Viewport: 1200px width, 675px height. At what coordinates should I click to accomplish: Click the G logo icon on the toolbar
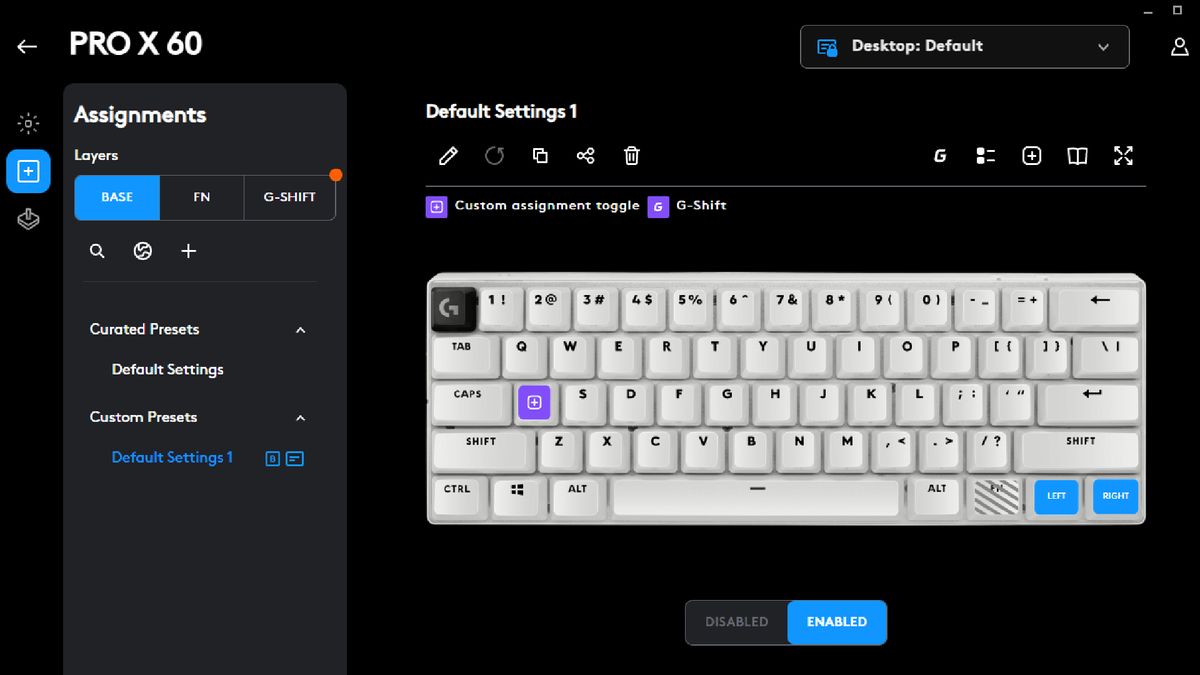pyautogui.click(x=939, y=156)
